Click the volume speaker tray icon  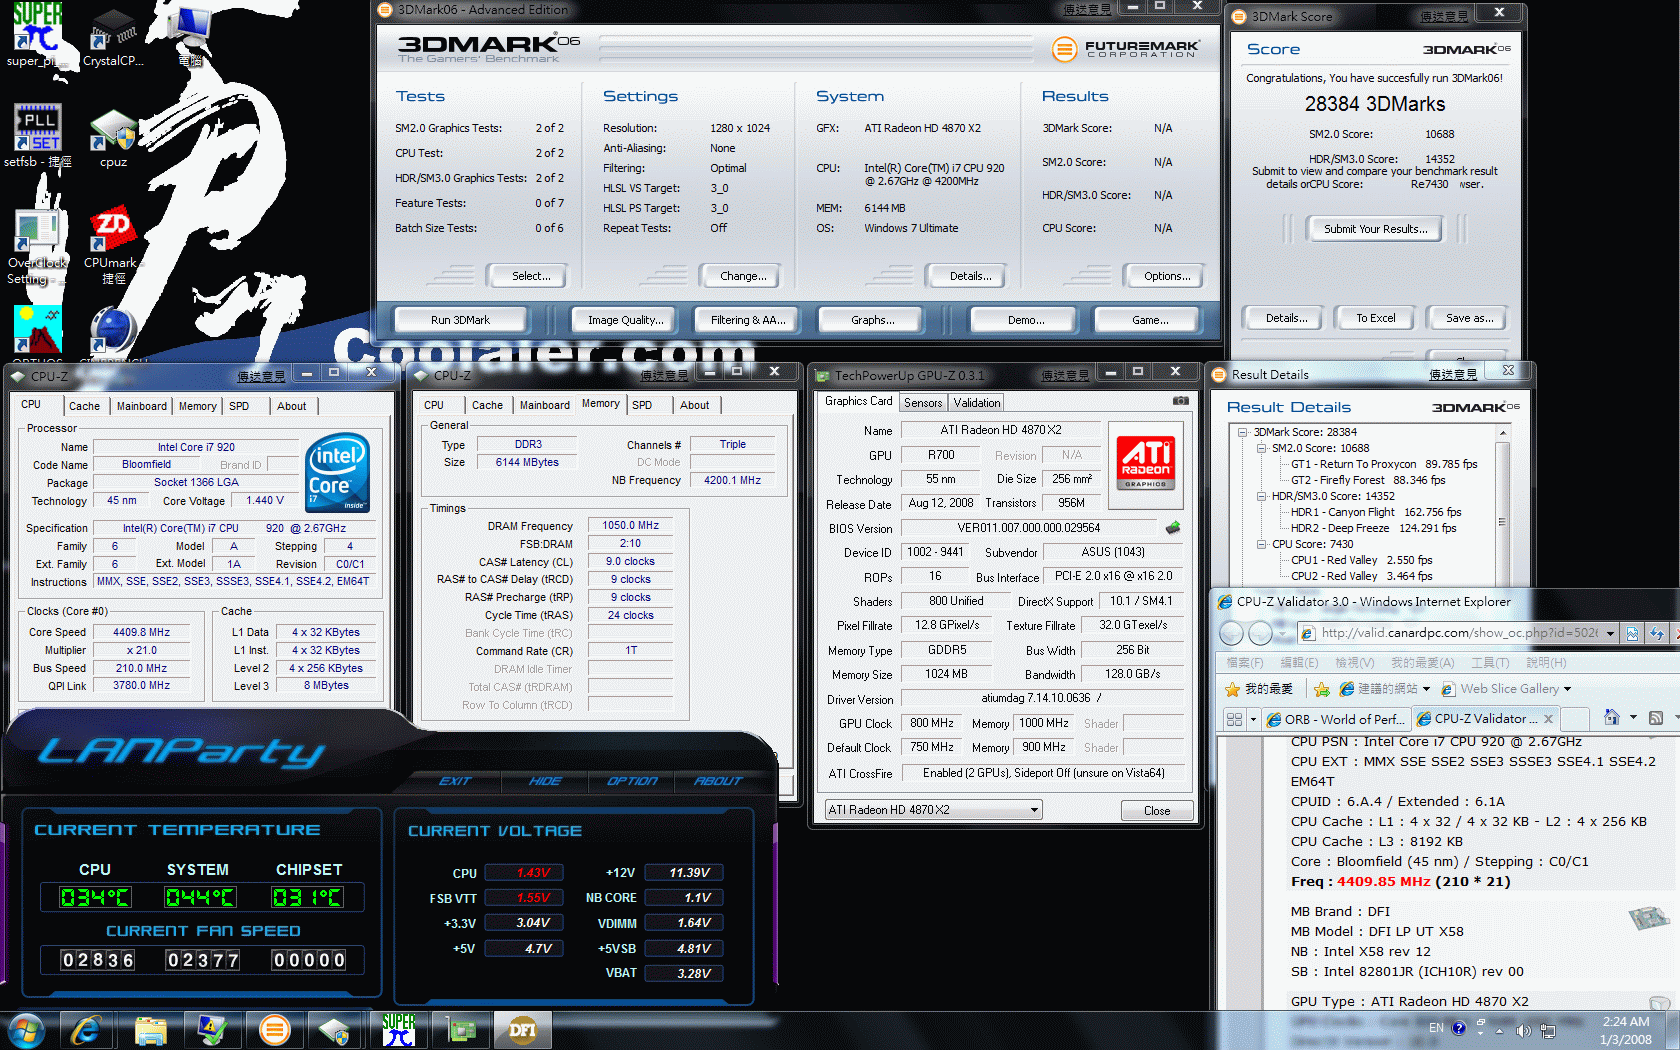1522,1030
